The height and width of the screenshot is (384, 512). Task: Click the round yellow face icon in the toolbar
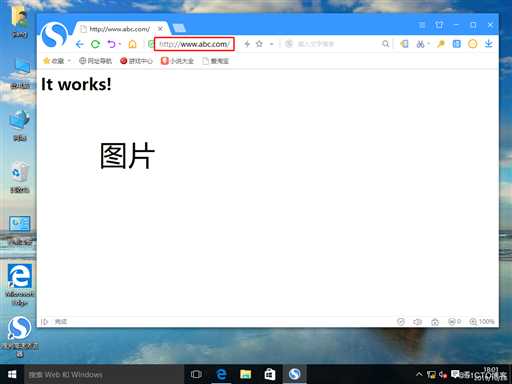(x=473, y=44)
